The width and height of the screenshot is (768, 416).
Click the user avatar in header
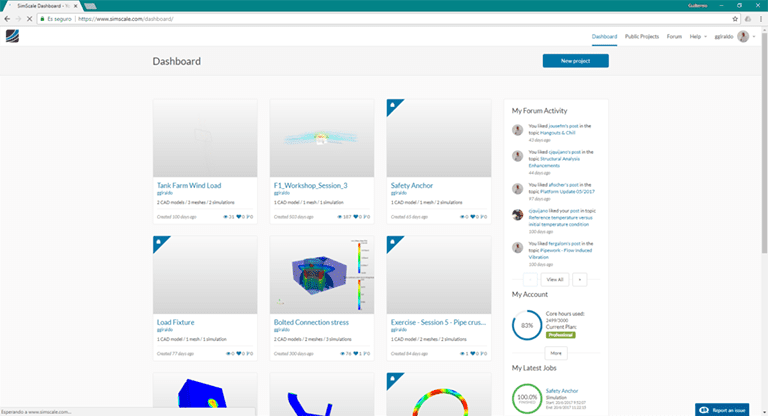(x=743, y=36)
